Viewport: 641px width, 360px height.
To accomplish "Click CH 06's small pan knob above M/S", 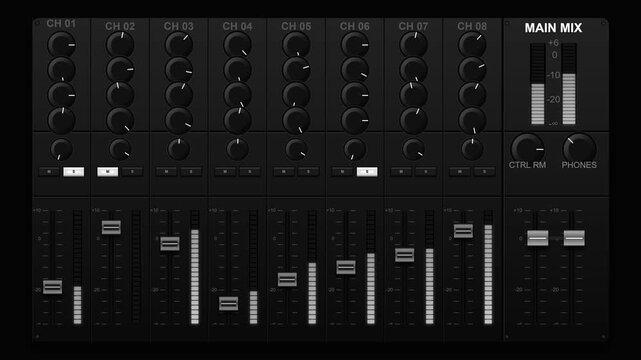I will coord(355,149).
